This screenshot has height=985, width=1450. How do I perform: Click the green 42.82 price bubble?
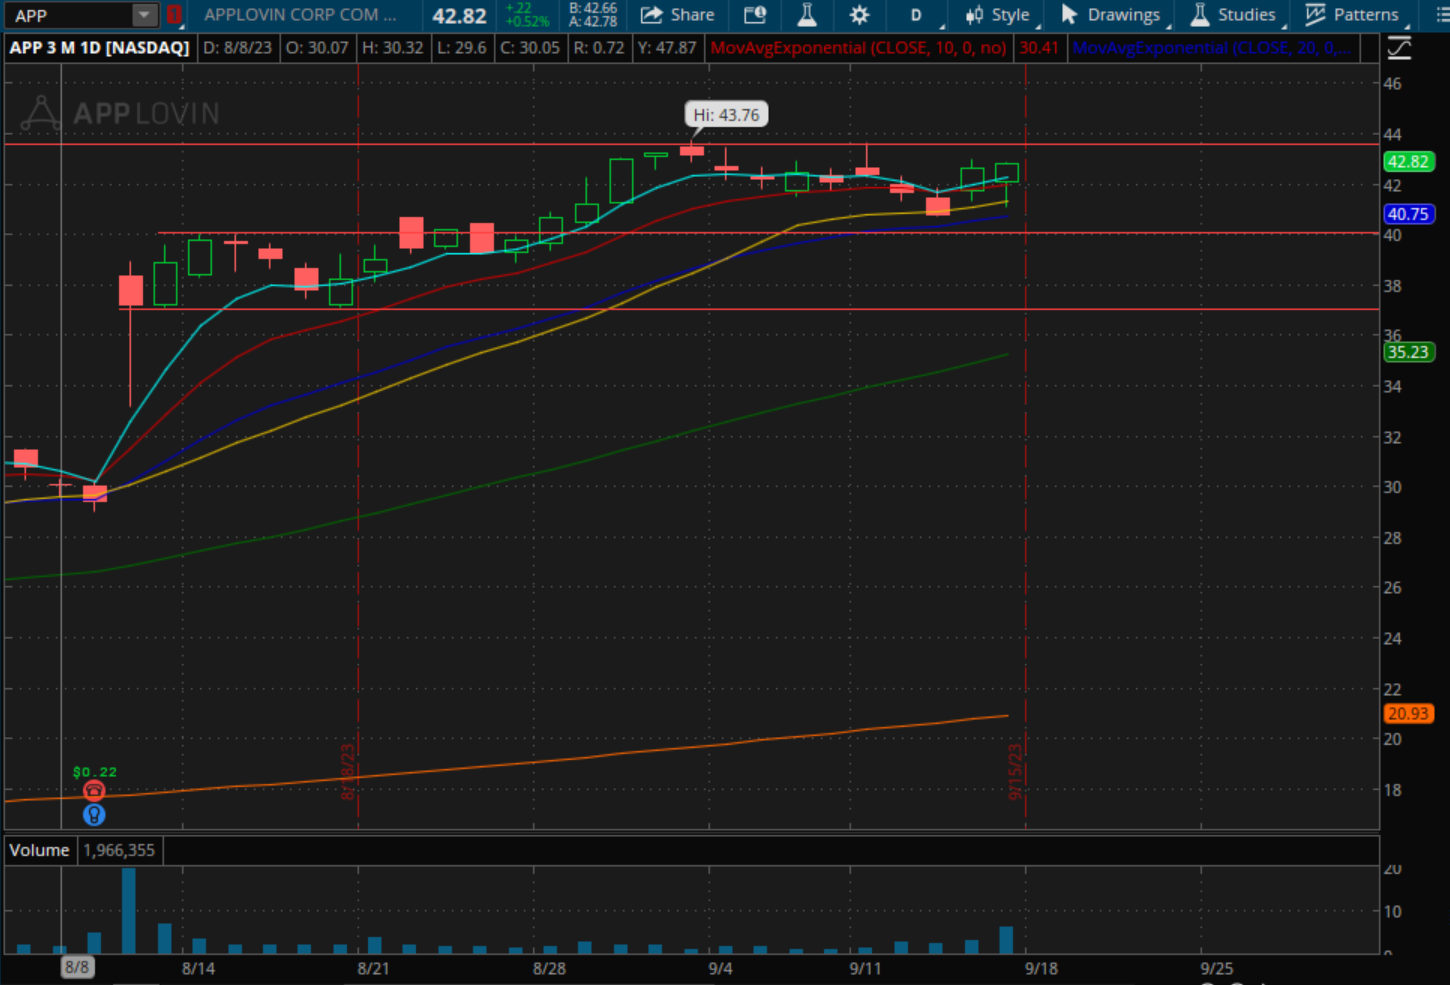point(1408,162)
